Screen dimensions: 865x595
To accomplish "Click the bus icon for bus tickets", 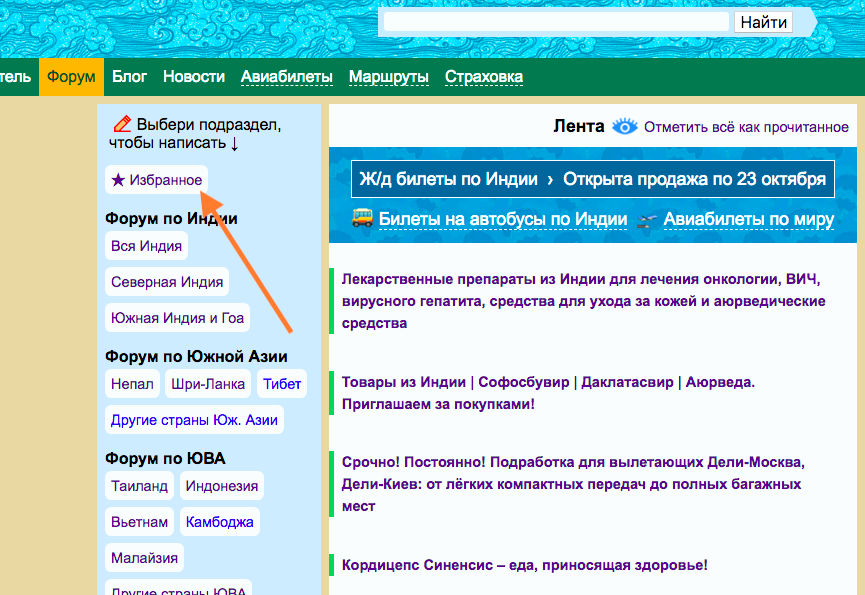I will point(362,219).
